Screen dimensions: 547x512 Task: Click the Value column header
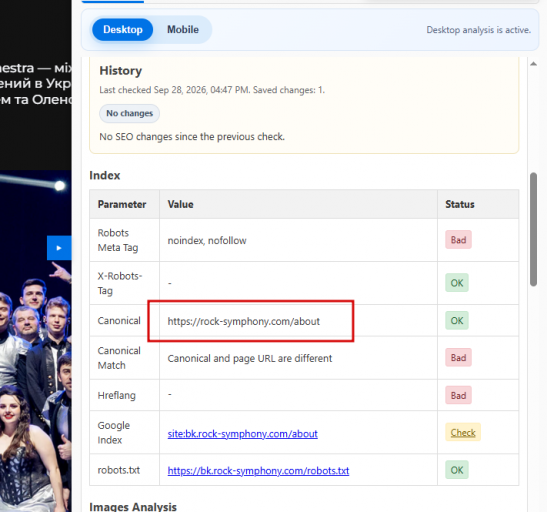pos(298,204)
